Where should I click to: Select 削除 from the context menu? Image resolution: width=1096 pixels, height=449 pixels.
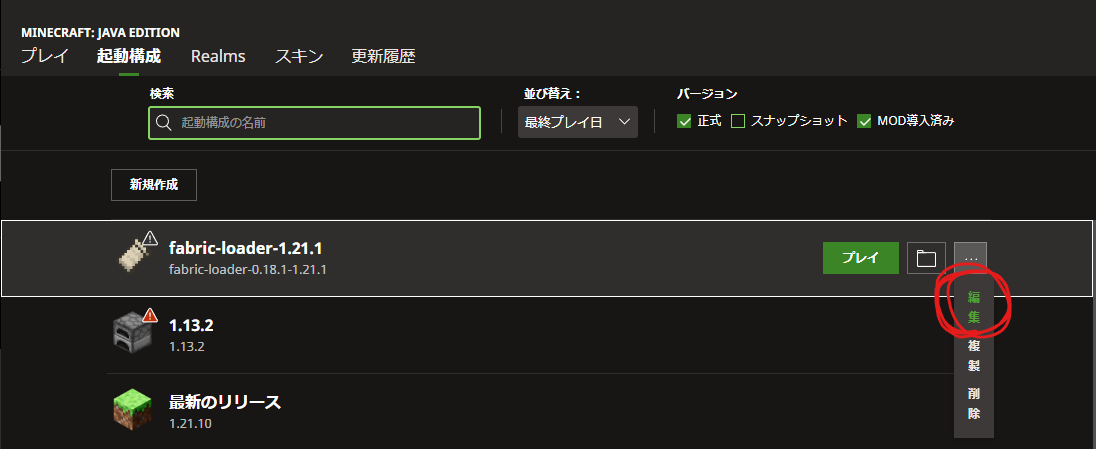click(974, 403)
